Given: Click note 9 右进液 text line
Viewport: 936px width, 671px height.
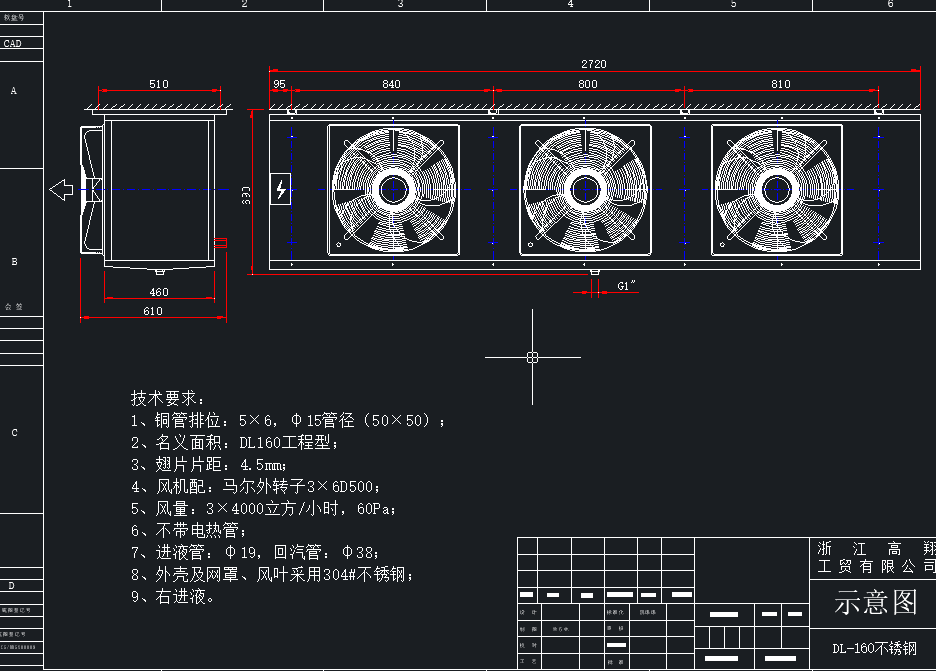Looking at the screenshot, I should tap(173, 597).
